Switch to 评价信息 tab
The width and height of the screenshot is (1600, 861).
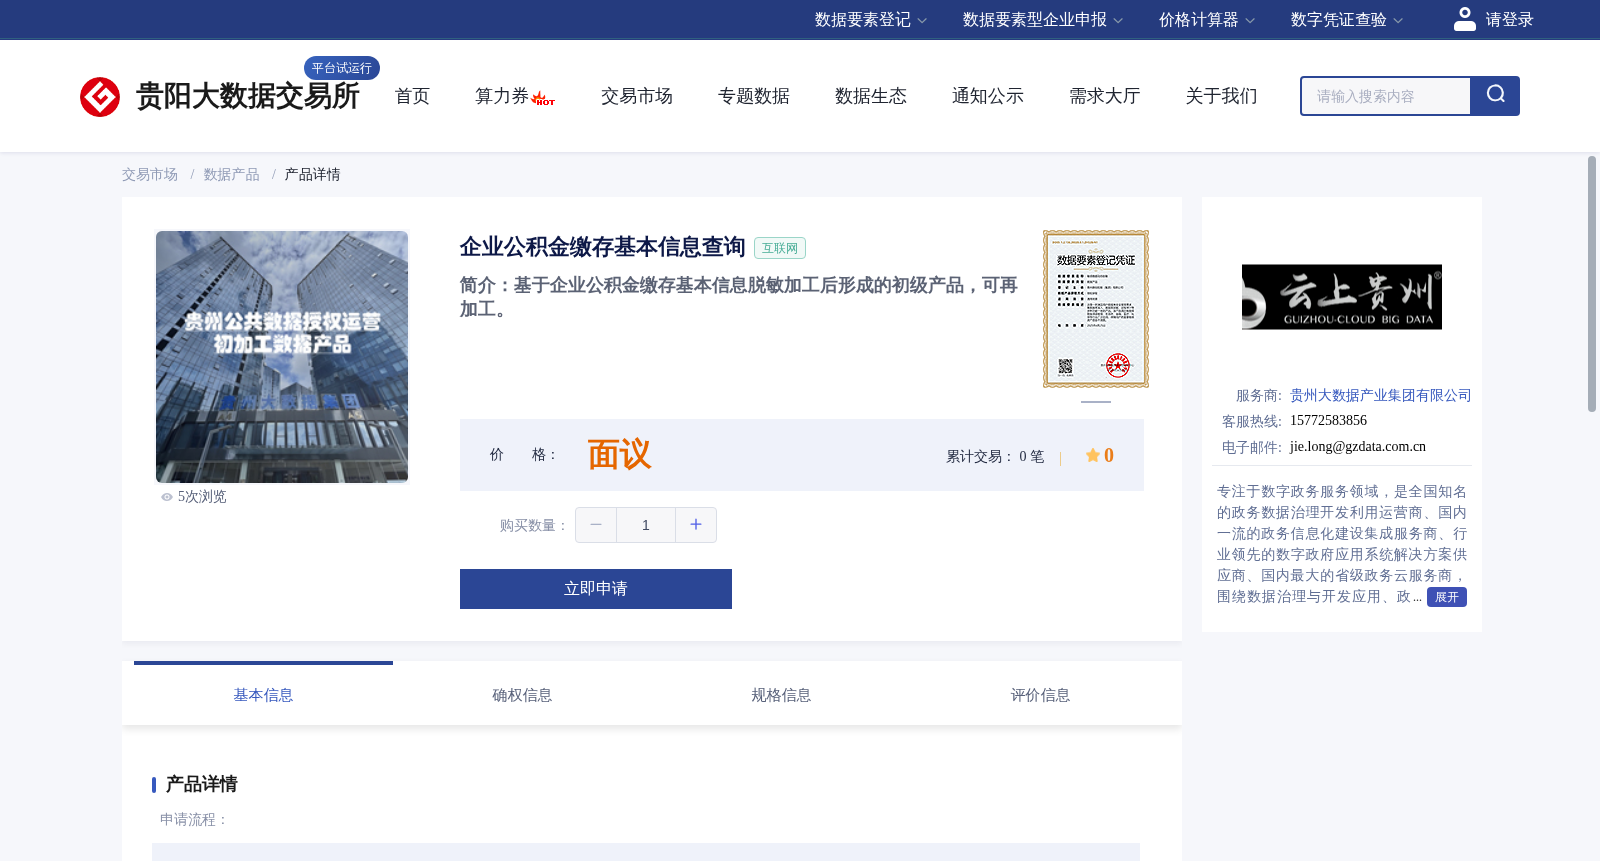tap(1040, 695)
